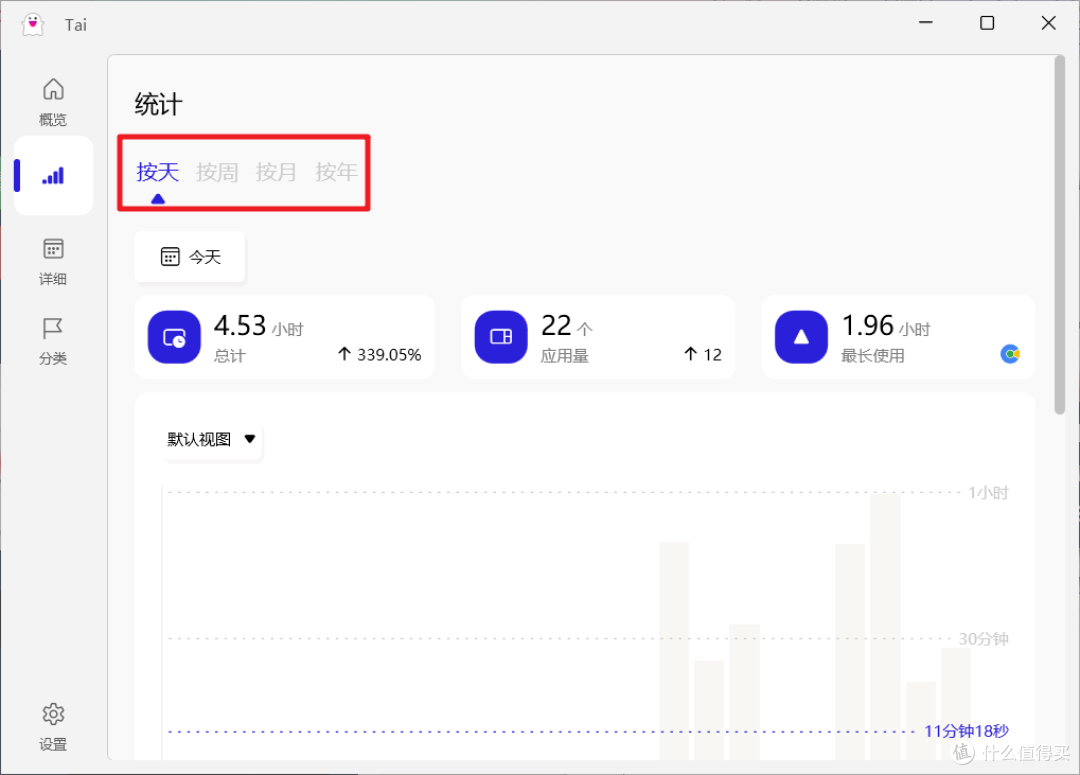Click the 总计 total time icon
Screen dimensions: 1080x775
tap(174, 337)
